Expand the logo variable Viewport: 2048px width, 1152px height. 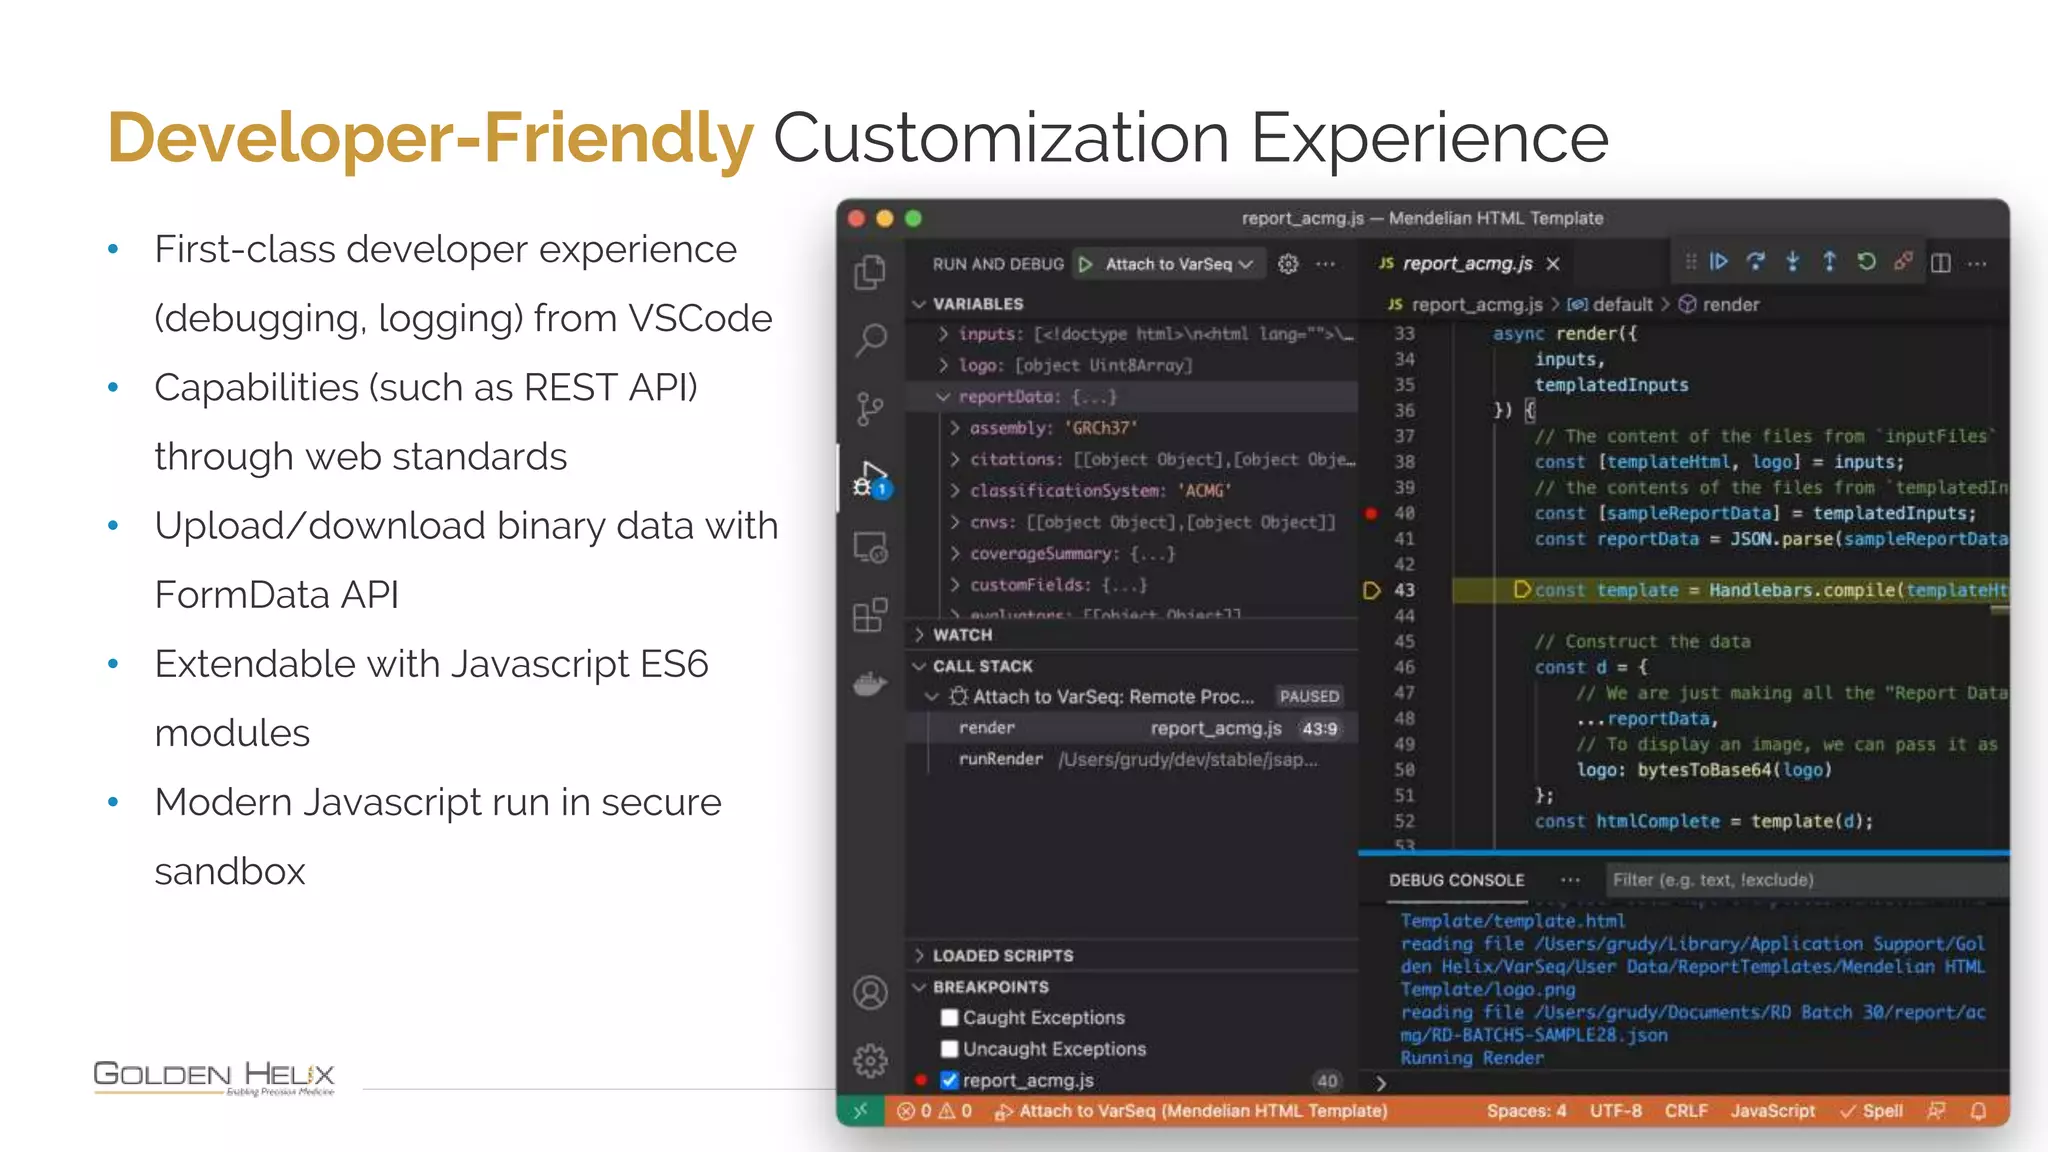click(x=943, y=365)
